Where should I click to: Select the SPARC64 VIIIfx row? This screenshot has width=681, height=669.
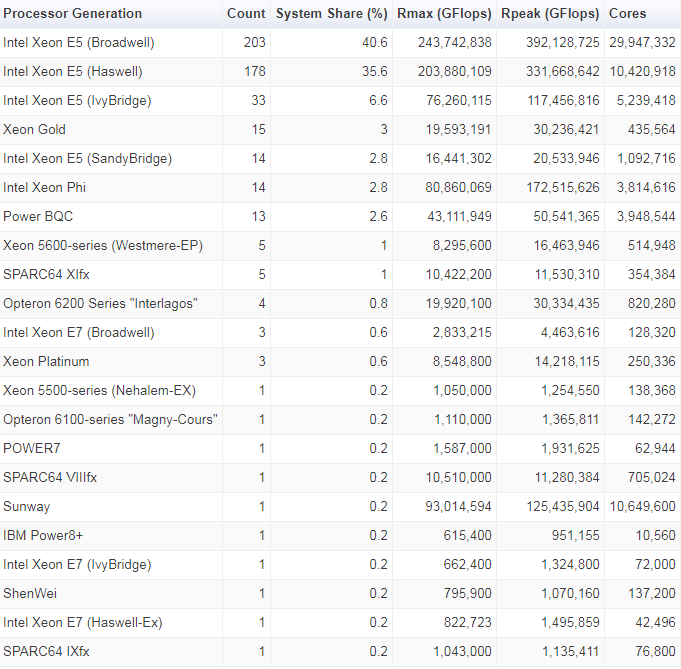pos(340,478)
